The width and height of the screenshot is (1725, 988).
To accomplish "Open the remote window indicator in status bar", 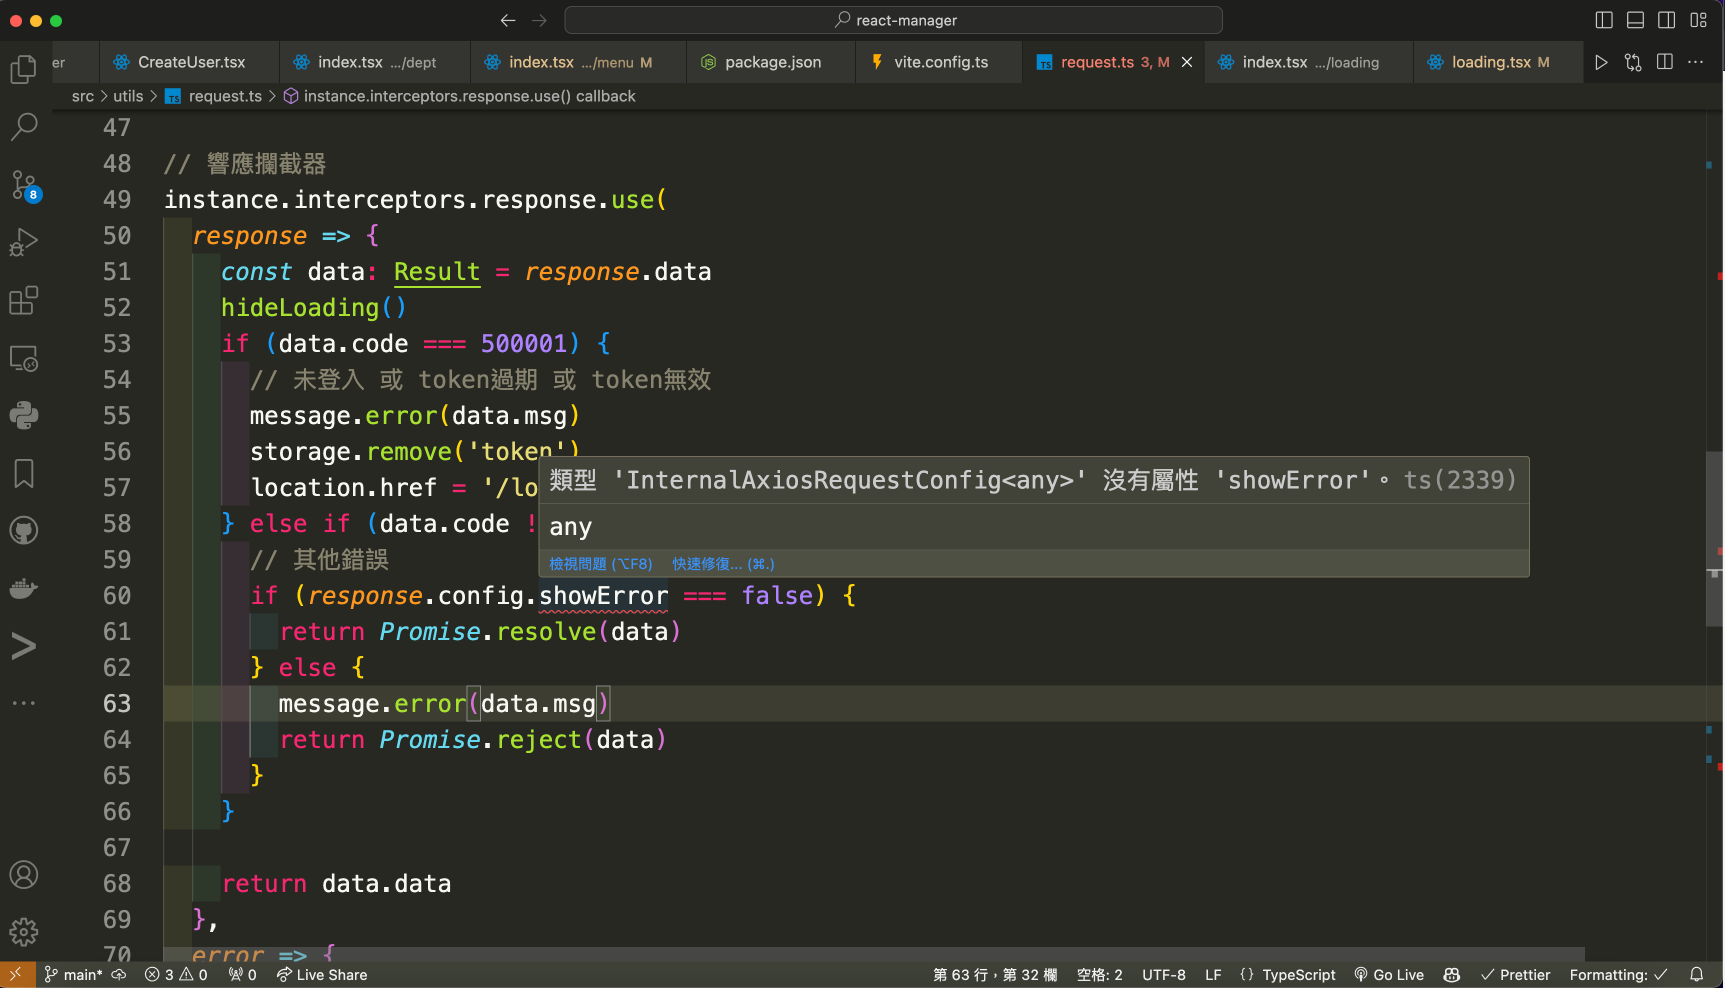I will click(16, 975).
